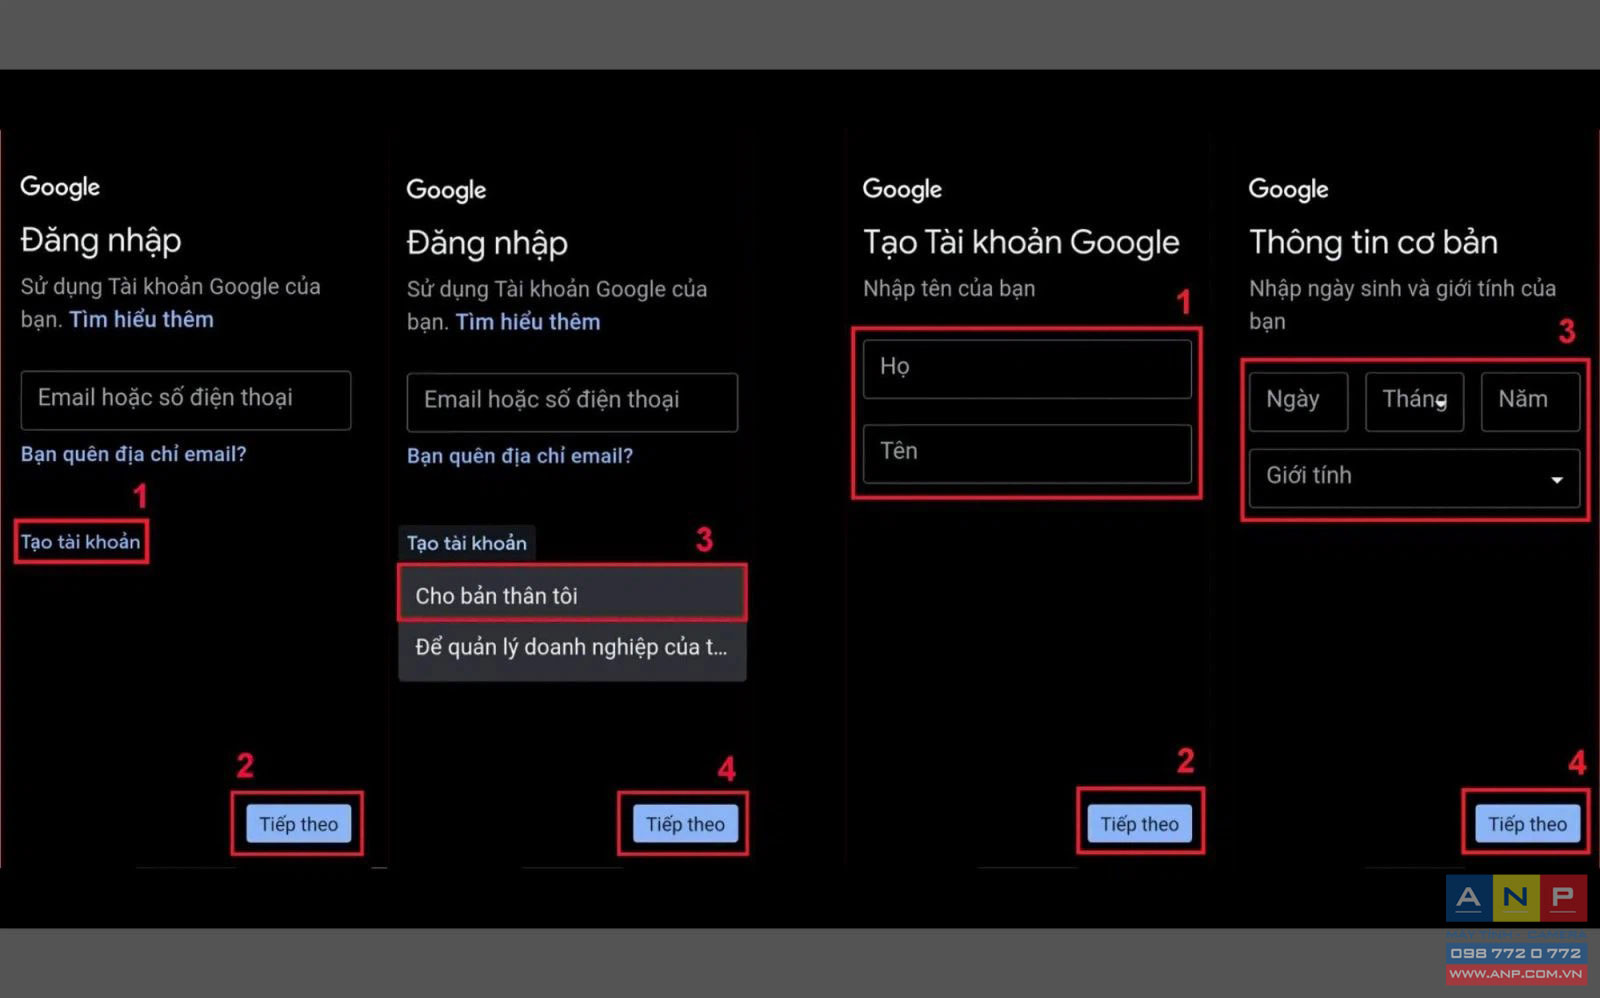Select 'Để quản lý doanh nghiệp' menu option

click(x=572, y=648)
